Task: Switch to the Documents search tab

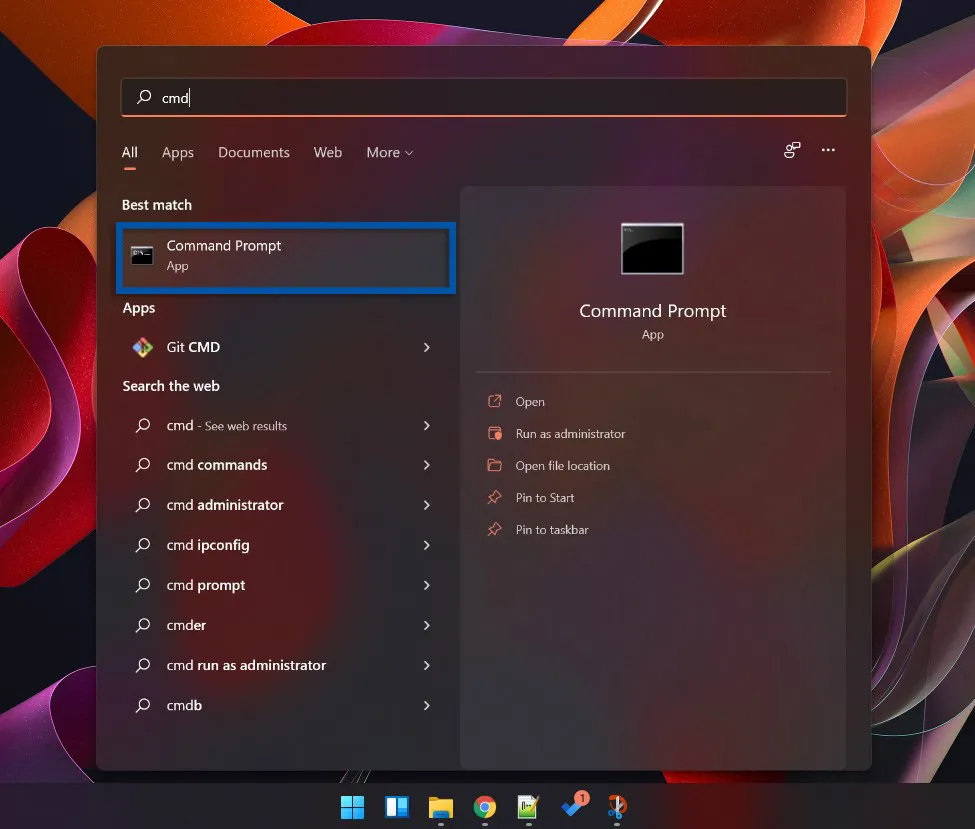Action: click(253, 152)
